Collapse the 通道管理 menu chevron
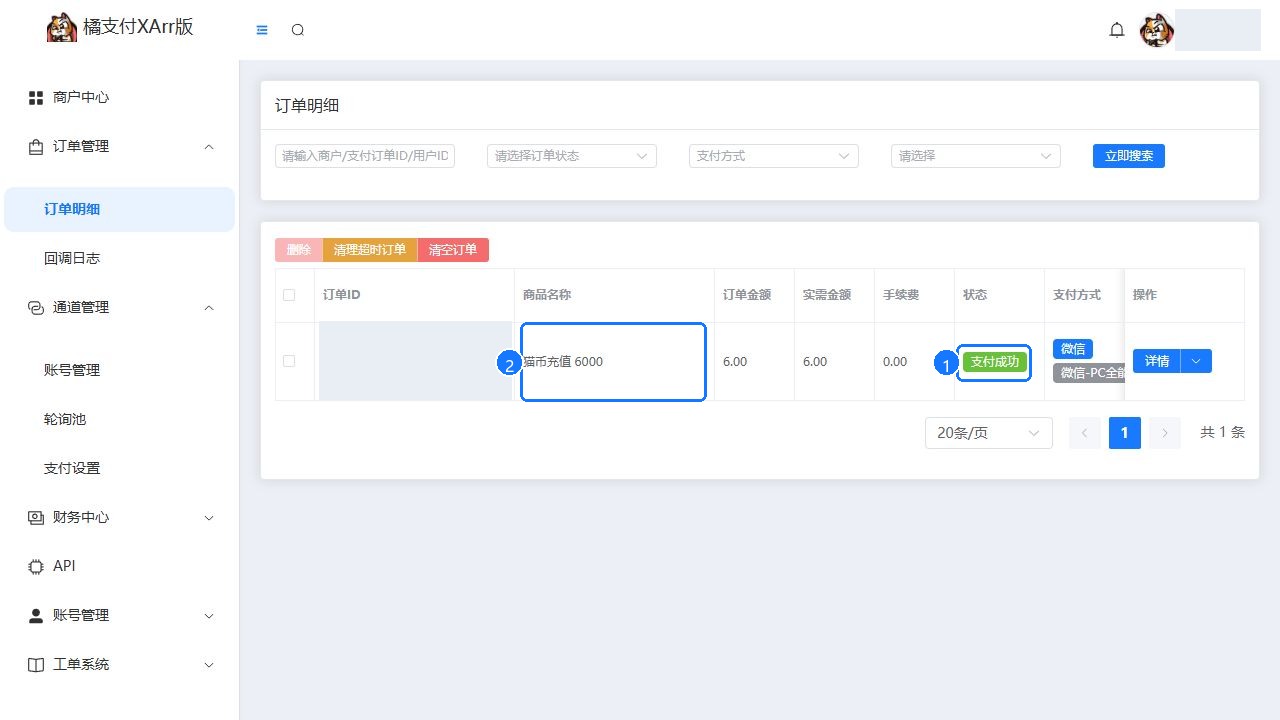 pos(209,307)
